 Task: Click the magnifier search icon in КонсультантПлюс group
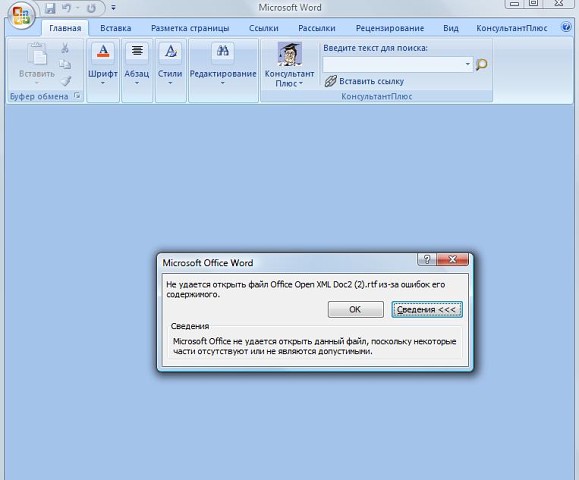coord(482,65)
